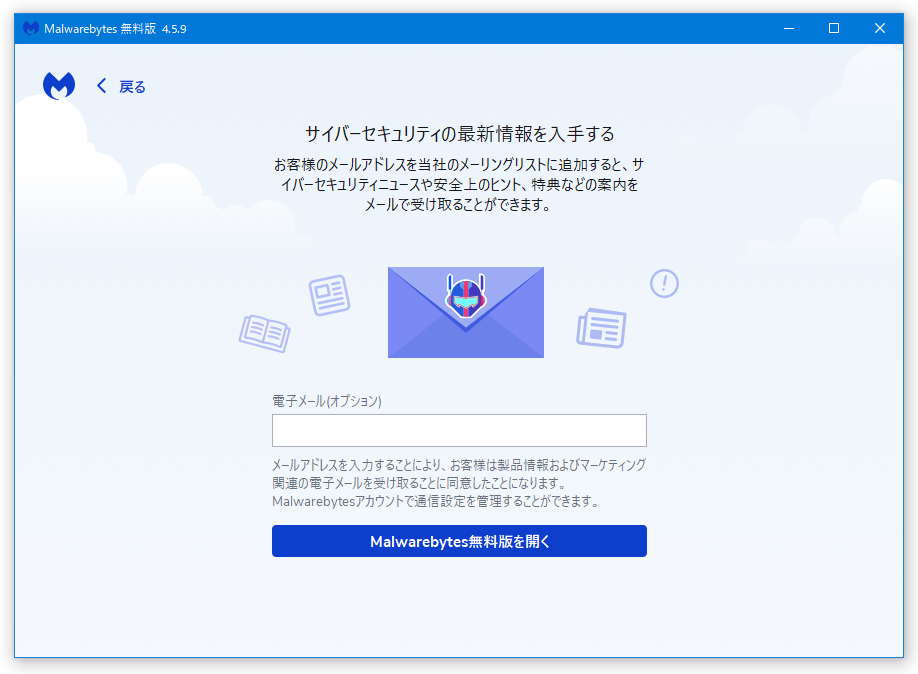Click the title text Malwarebytes 無料版 4.5.9

point(115,29)
